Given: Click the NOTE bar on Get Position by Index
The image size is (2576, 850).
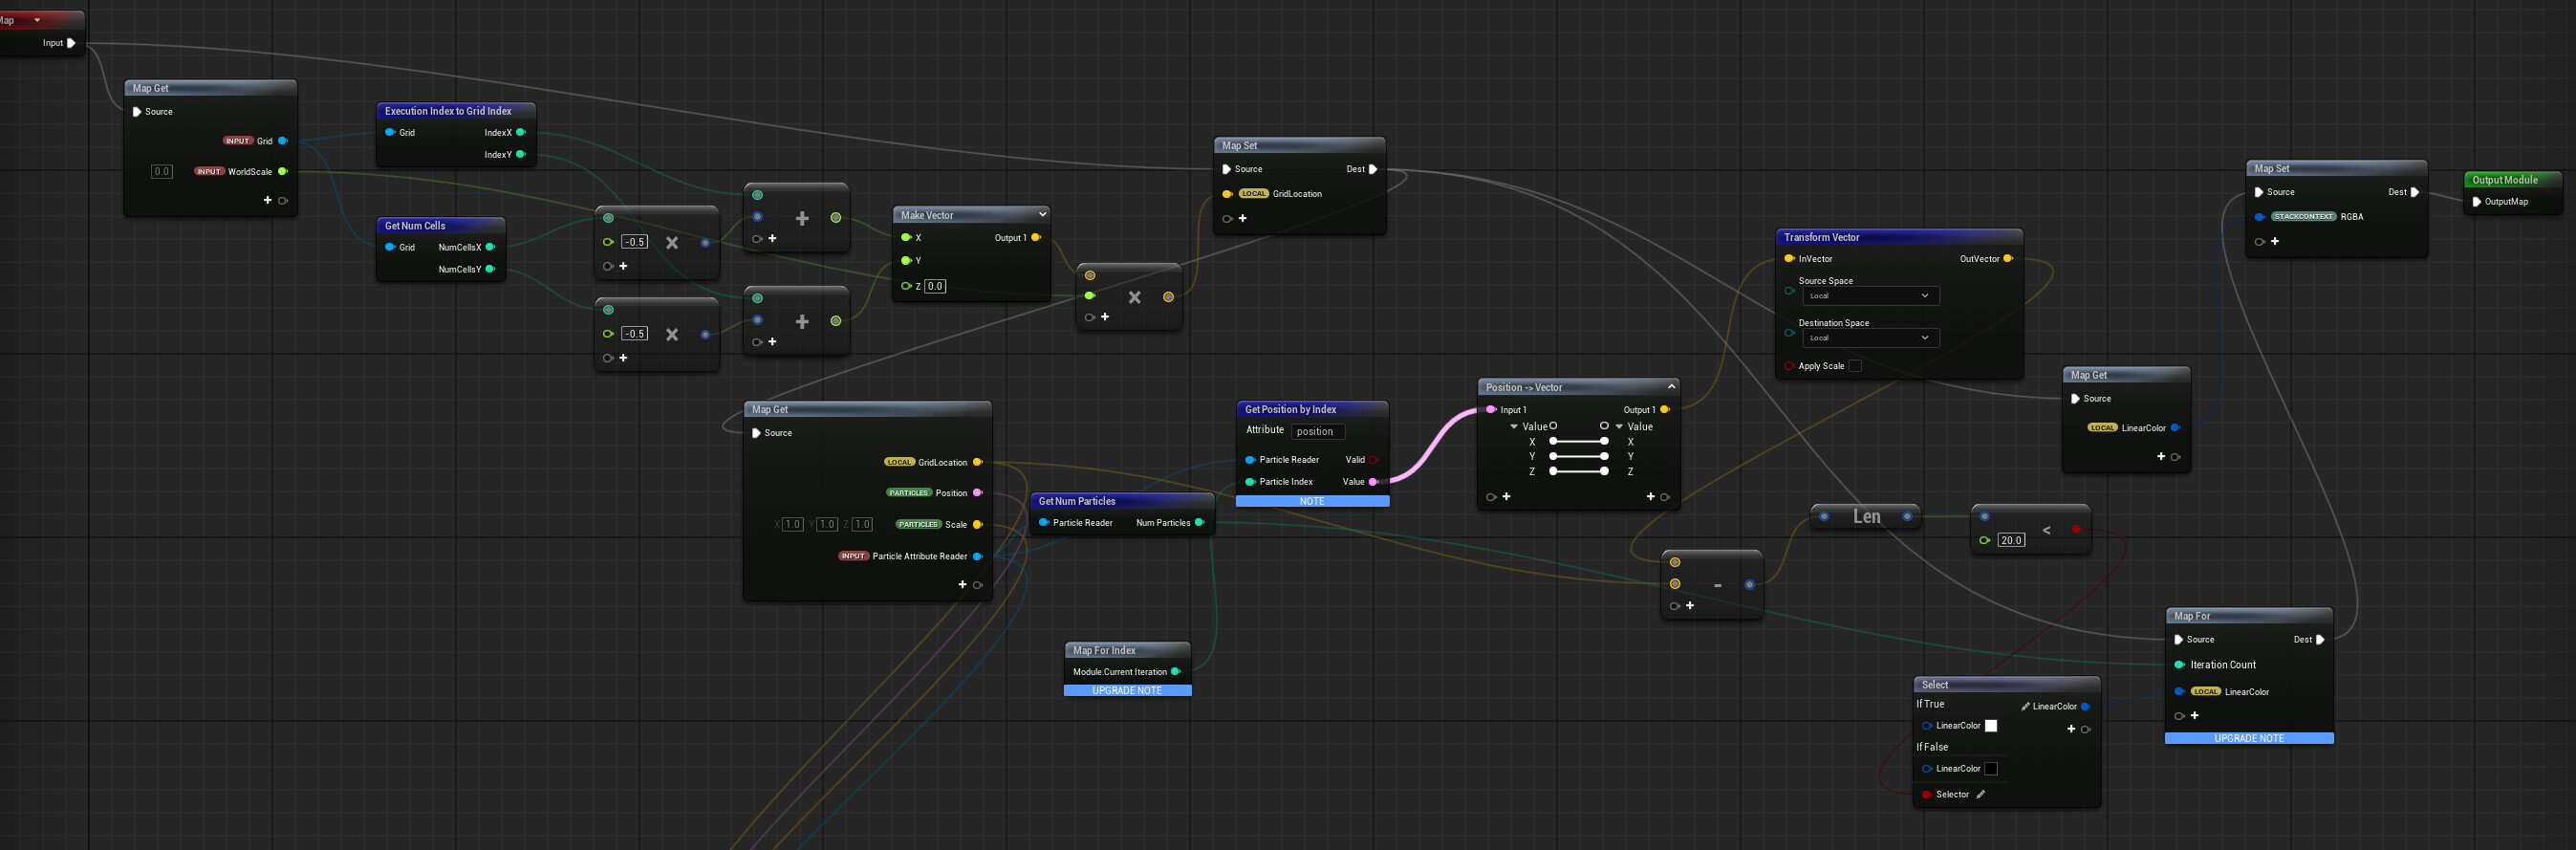Looking at the screenshot, I should click(x=1312, y=502).
